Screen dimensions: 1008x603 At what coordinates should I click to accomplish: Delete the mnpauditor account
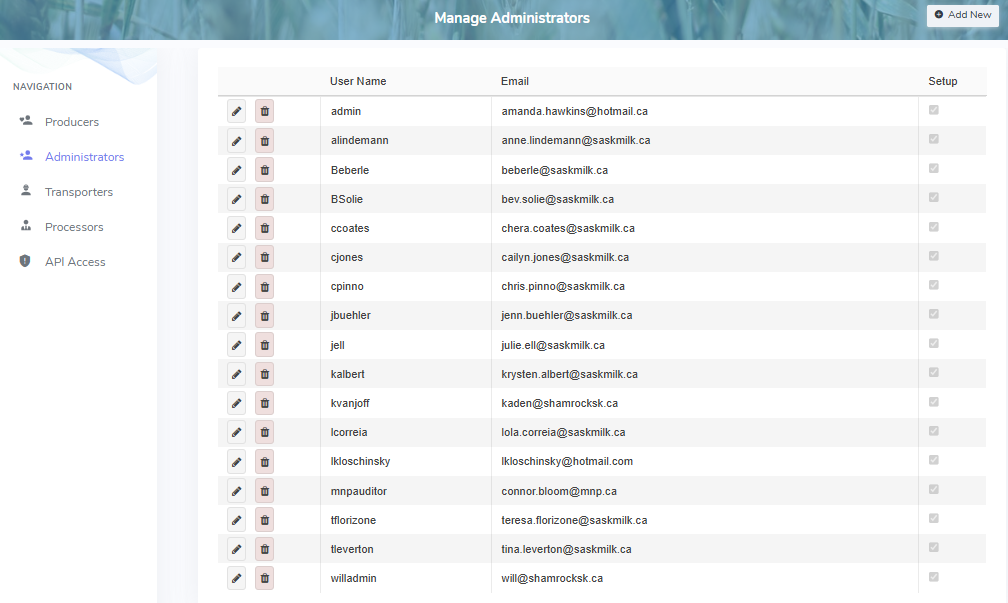point(264,490)
